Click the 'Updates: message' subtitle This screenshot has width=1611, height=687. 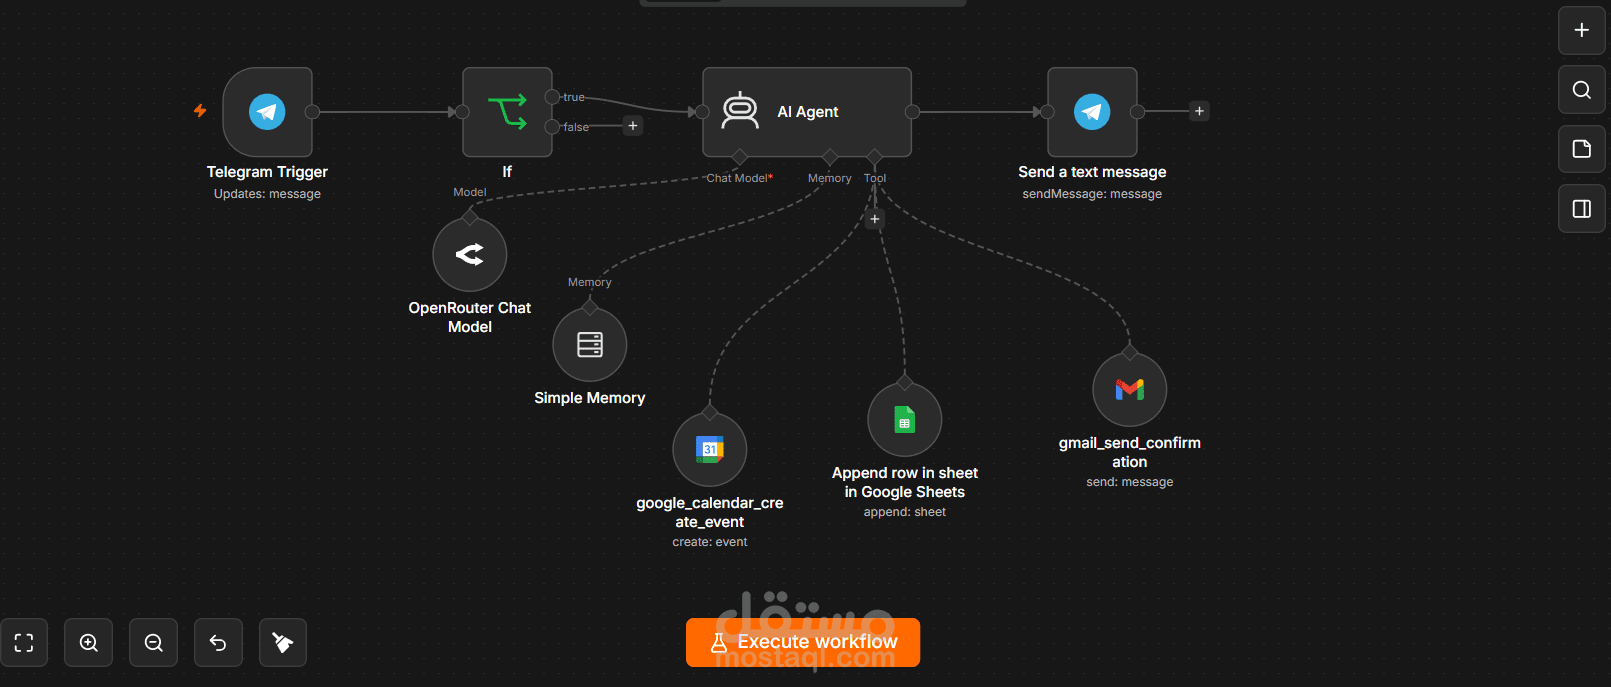267,194
